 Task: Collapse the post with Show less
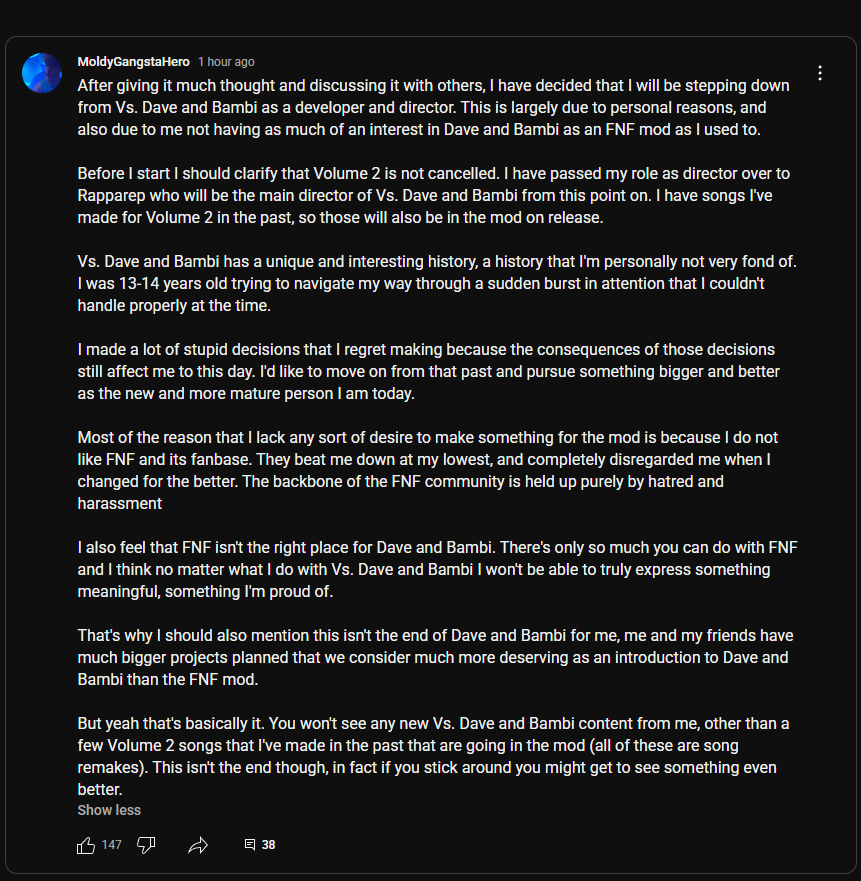coord(109,810)
